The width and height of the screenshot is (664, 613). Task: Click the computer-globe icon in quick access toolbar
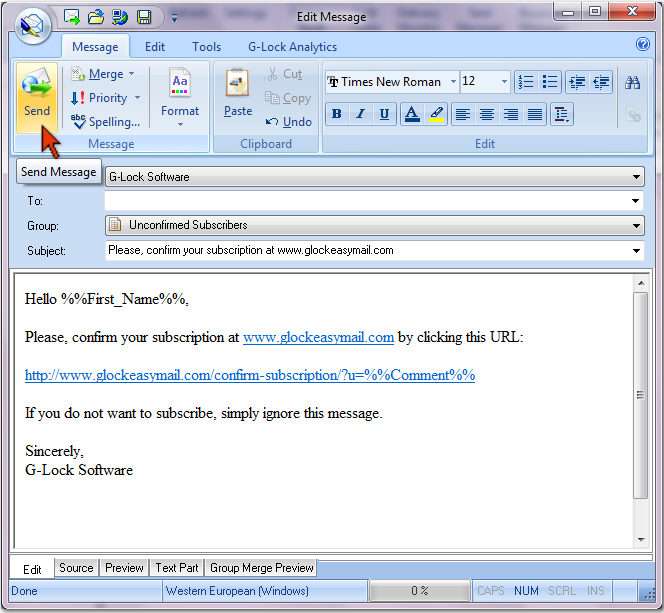120,17
